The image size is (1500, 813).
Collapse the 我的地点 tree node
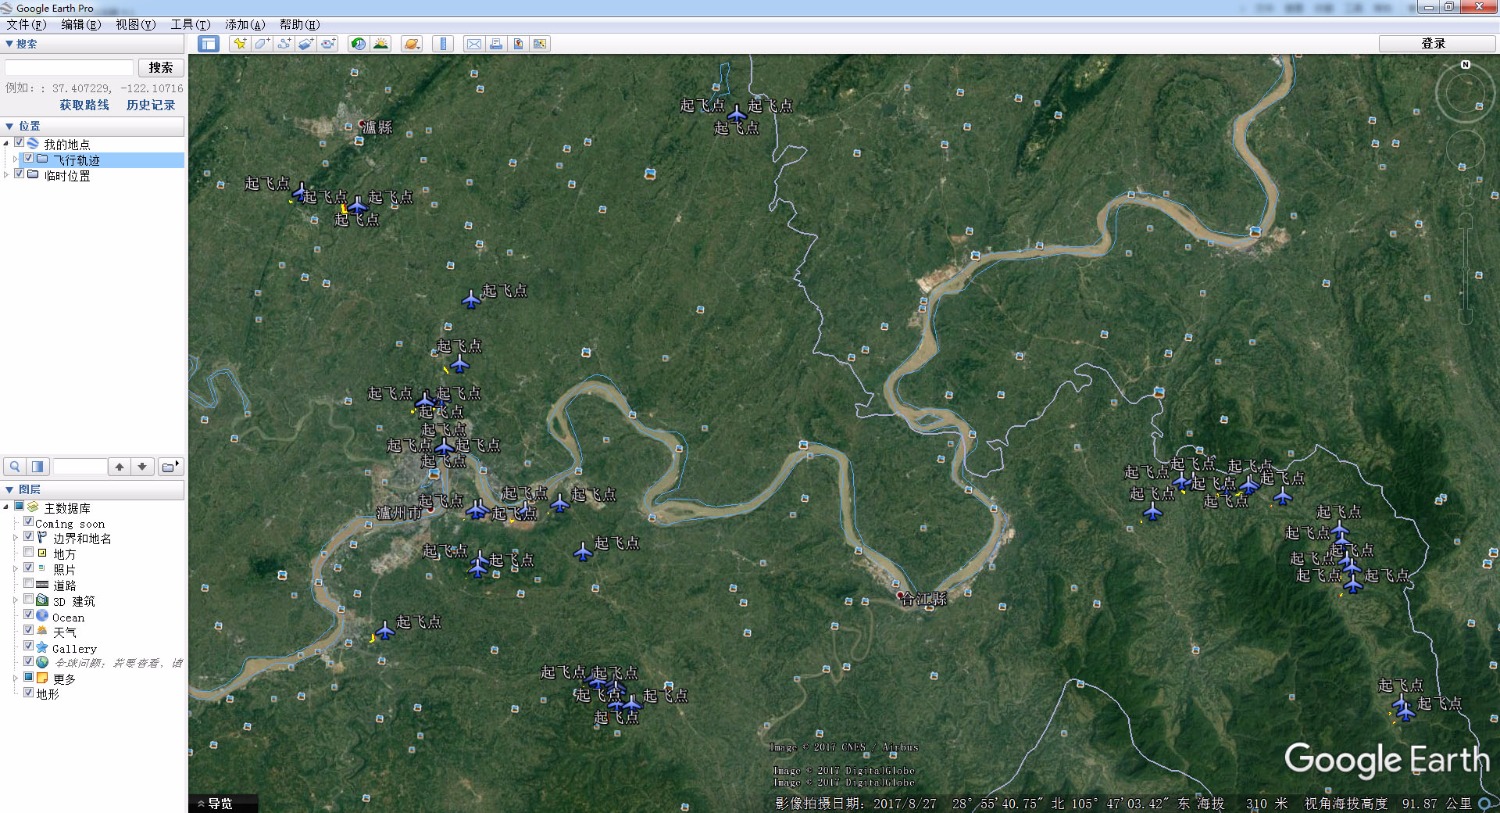pos(7,144)
